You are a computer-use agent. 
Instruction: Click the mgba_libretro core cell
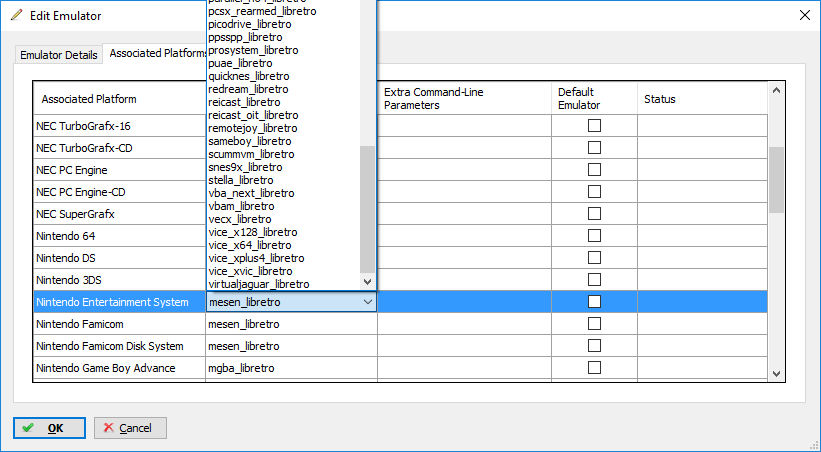[x=291, y=368]
